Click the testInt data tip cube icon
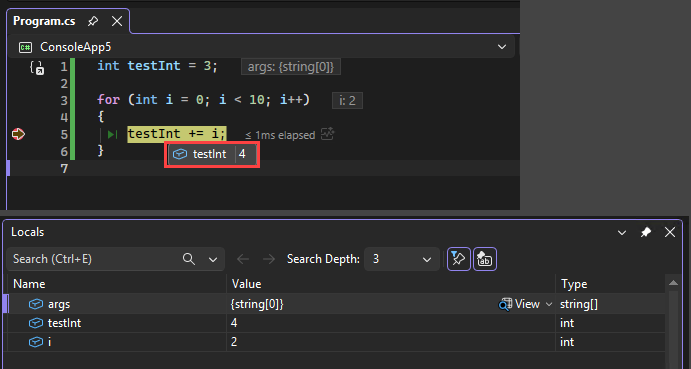 coord(179,154)
